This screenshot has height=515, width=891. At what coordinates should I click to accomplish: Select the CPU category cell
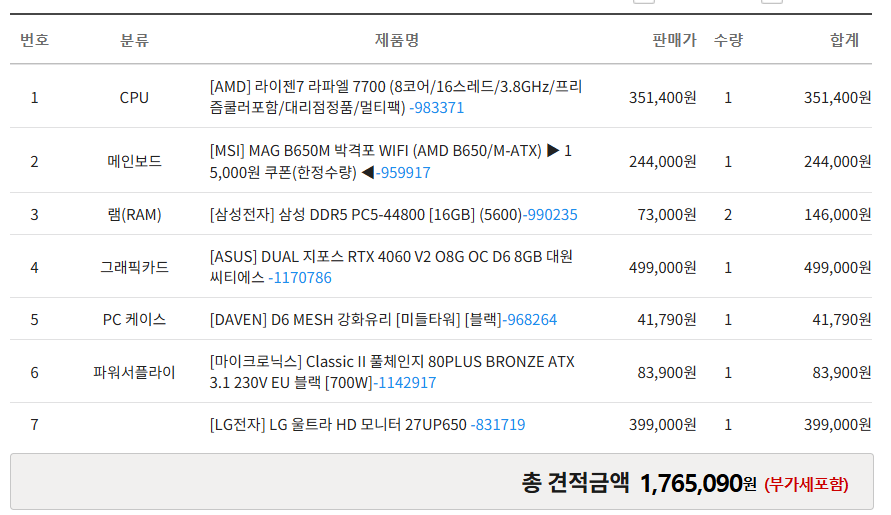(134, 98)
